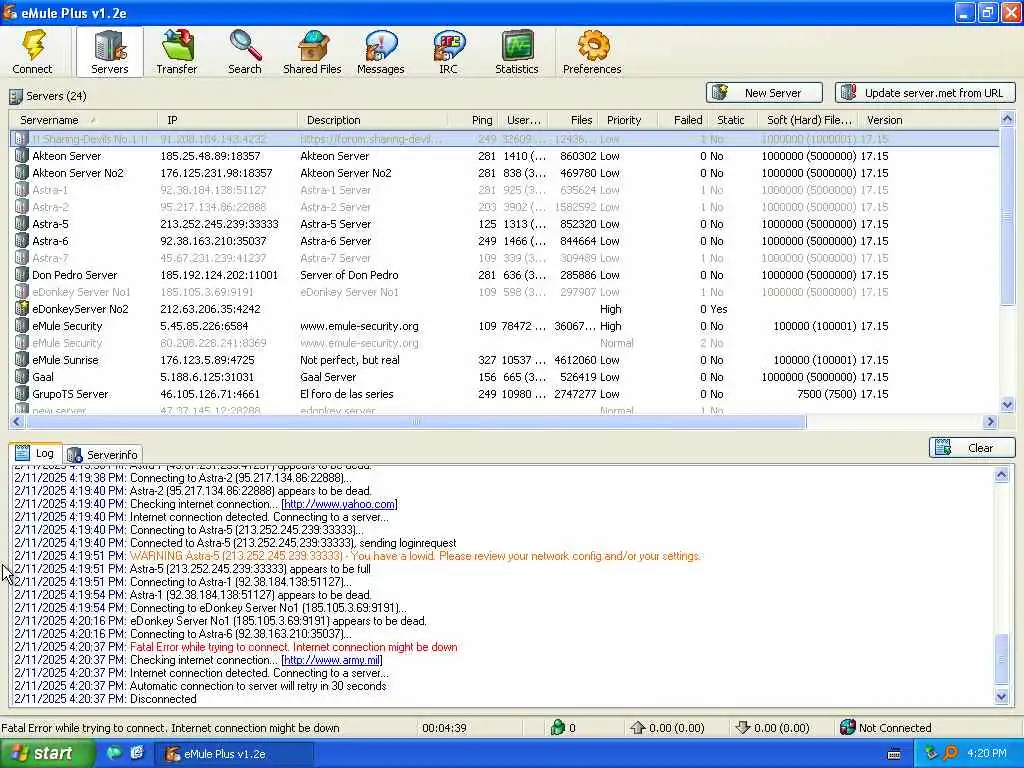Viewport: 1024px width, 768px height.
Task: Select the Astra-1 server row
Action: point(504,190)
